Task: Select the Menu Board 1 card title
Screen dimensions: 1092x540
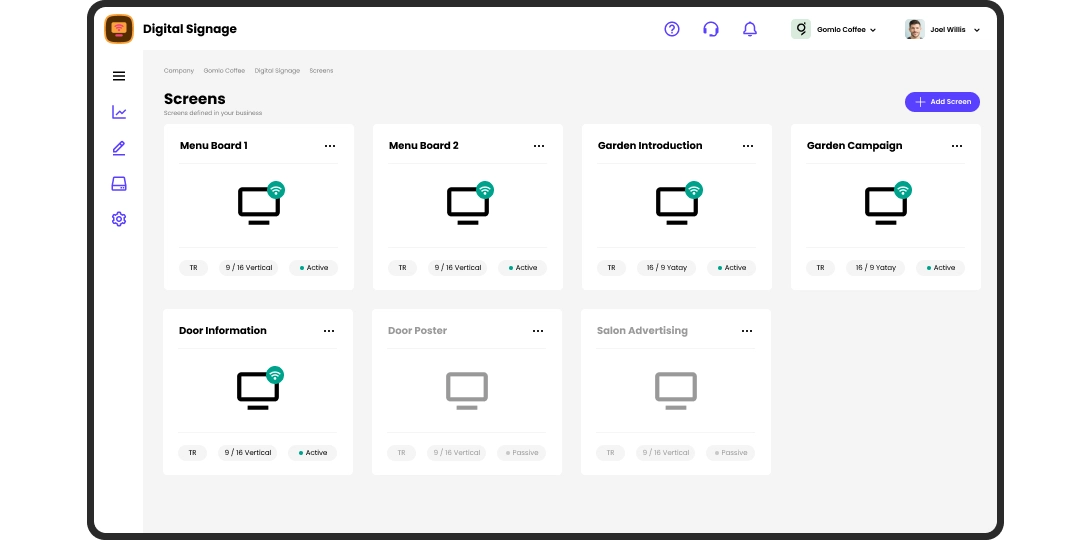Action: coord(214,146)
